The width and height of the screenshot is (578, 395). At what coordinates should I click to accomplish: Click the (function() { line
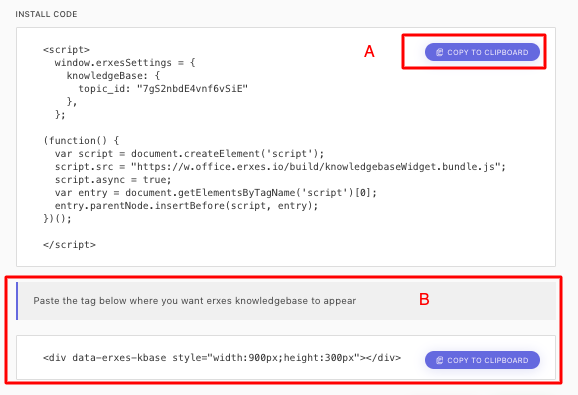(x=81, y=140)
